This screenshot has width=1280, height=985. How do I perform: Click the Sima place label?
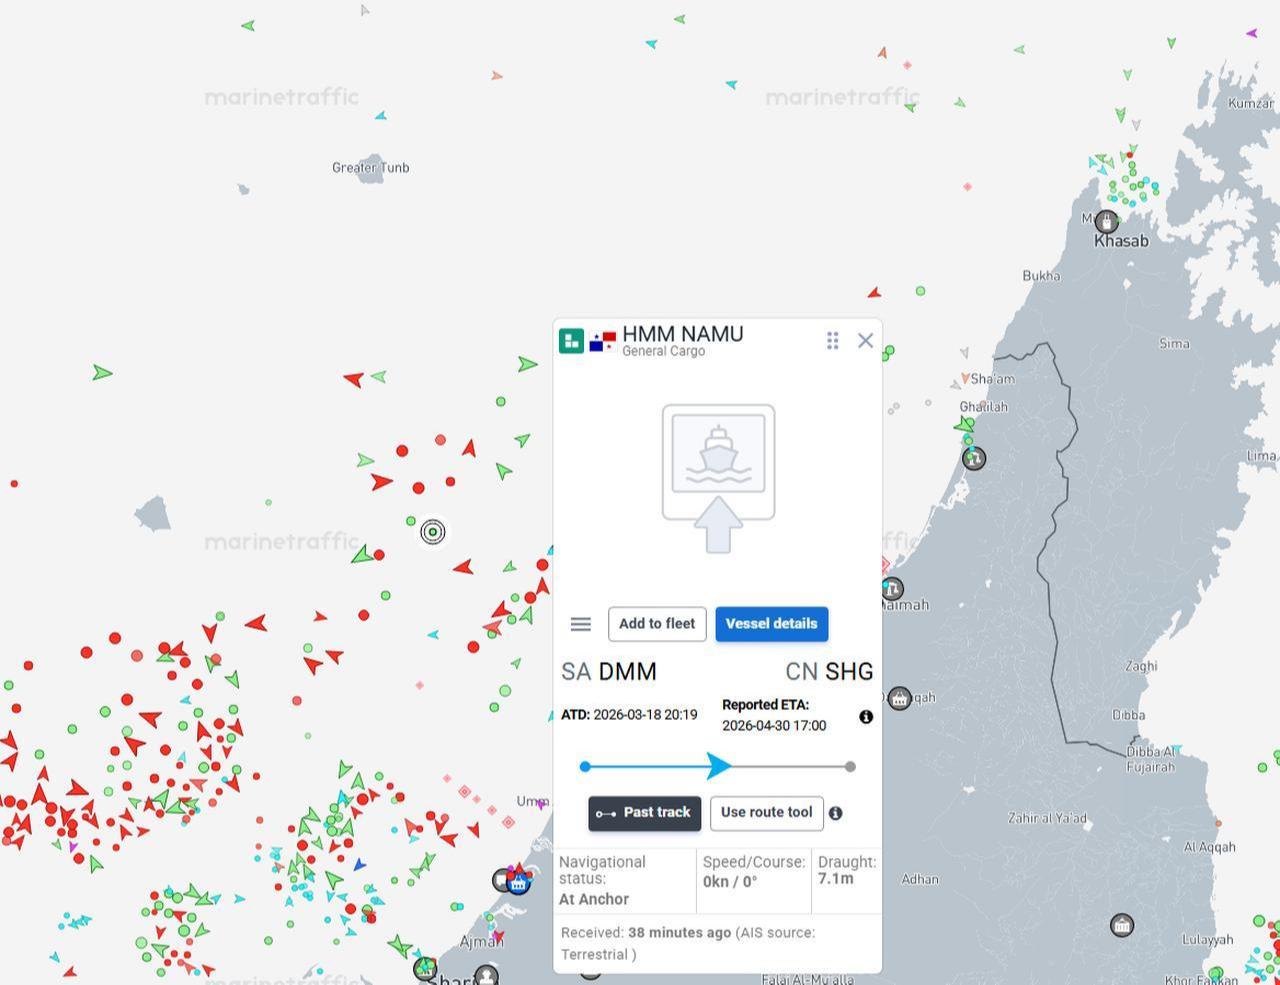click(x=1174, y=344)
